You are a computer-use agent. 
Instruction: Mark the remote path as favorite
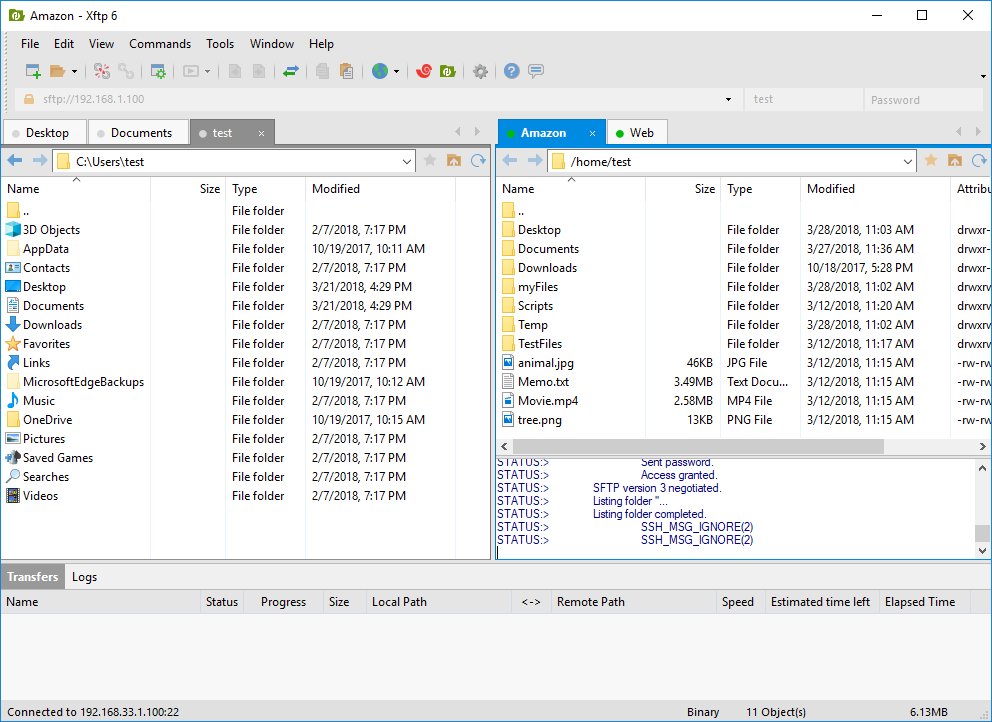point(928,160)
